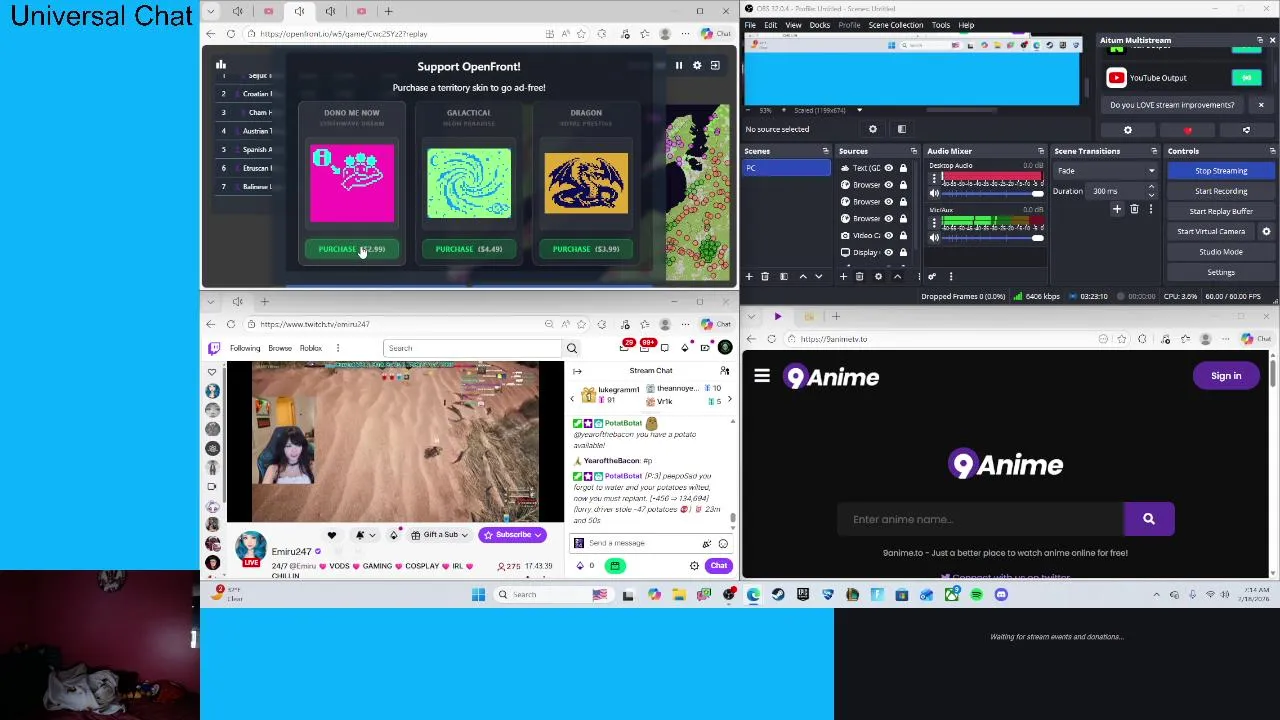Open the OBS Docks menu

tap(819, 25)
